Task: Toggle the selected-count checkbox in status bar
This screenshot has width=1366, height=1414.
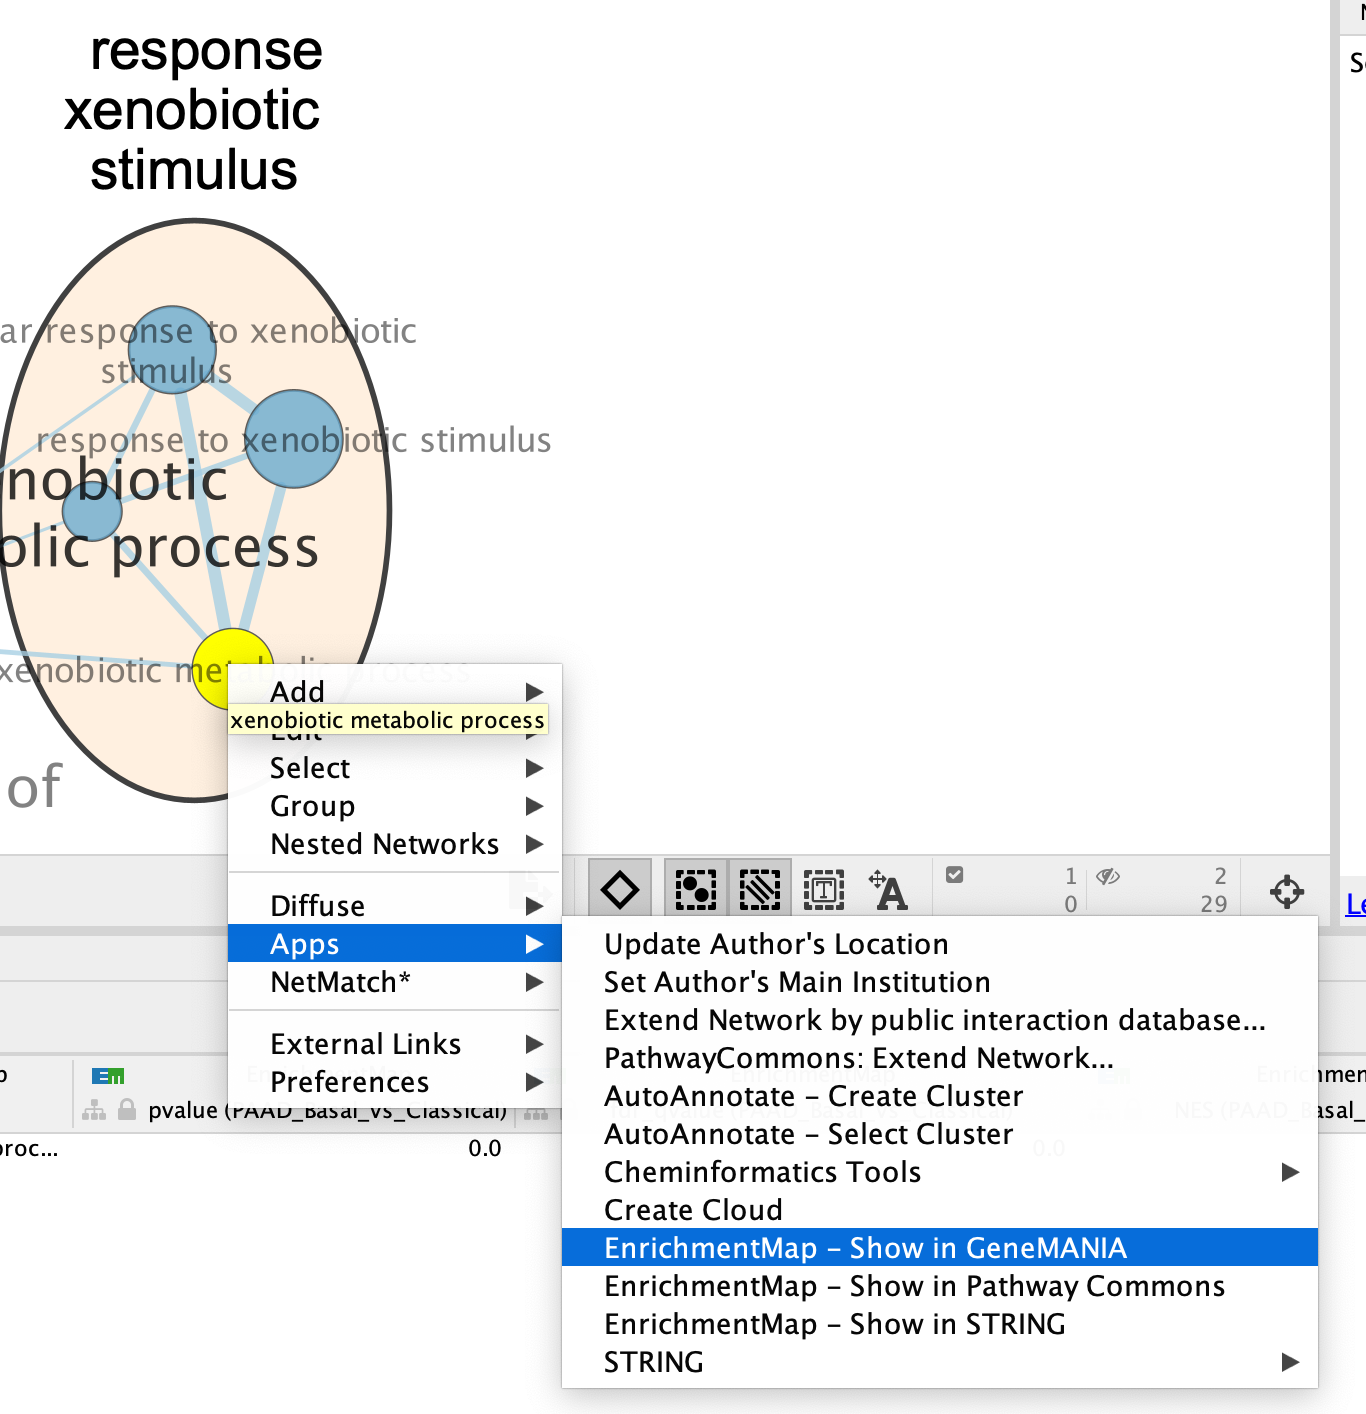Action: (x=955, y=875)
